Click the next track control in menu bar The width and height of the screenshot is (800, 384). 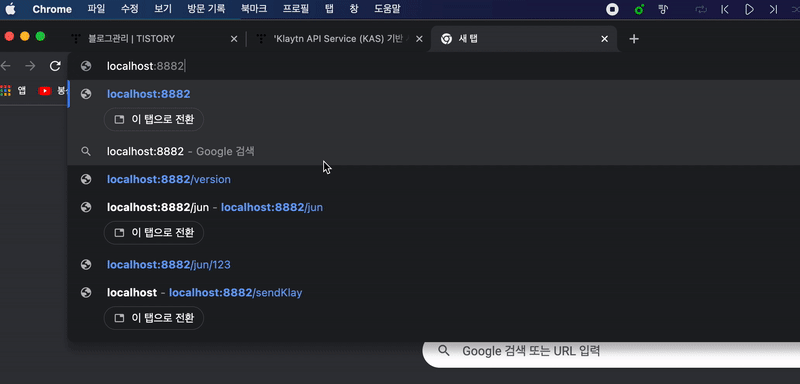773,9
